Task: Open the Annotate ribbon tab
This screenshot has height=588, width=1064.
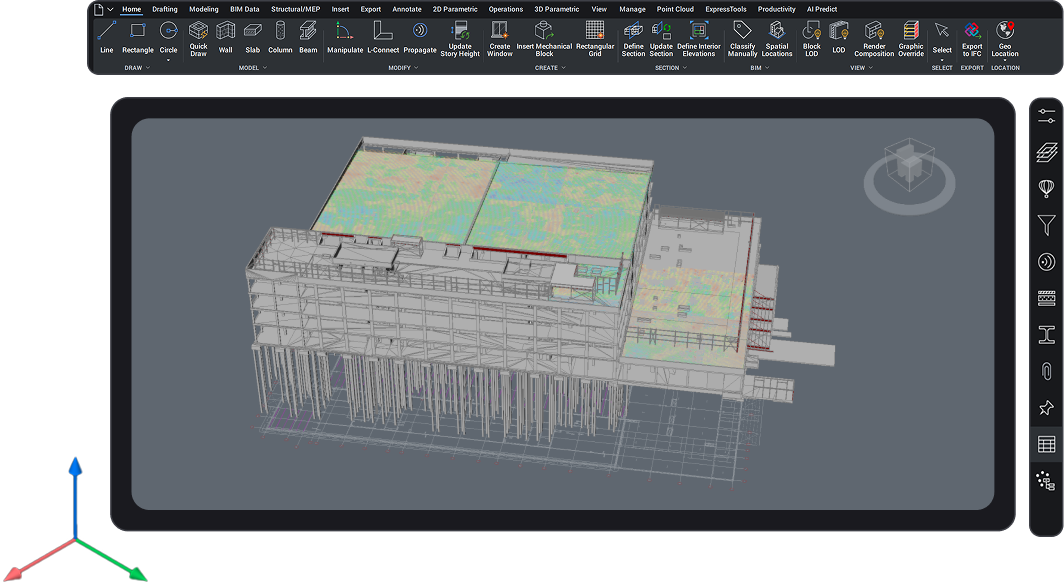Action: click(x=406, y=9)
